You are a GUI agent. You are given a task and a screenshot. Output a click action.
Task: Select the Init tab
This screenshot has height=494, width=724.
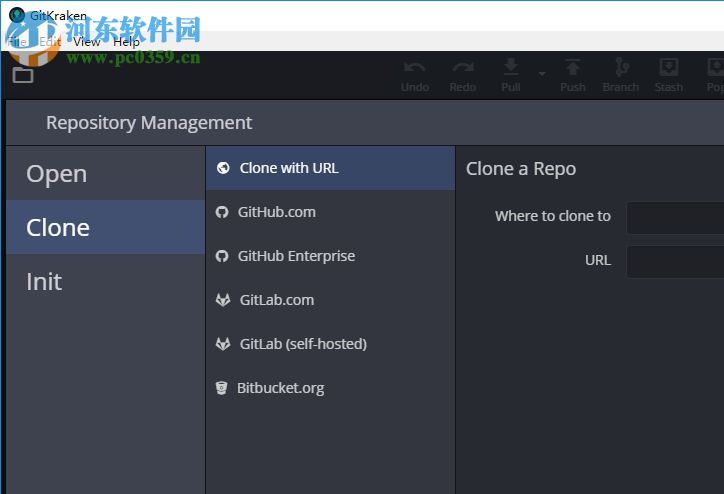tap(106, 281)
